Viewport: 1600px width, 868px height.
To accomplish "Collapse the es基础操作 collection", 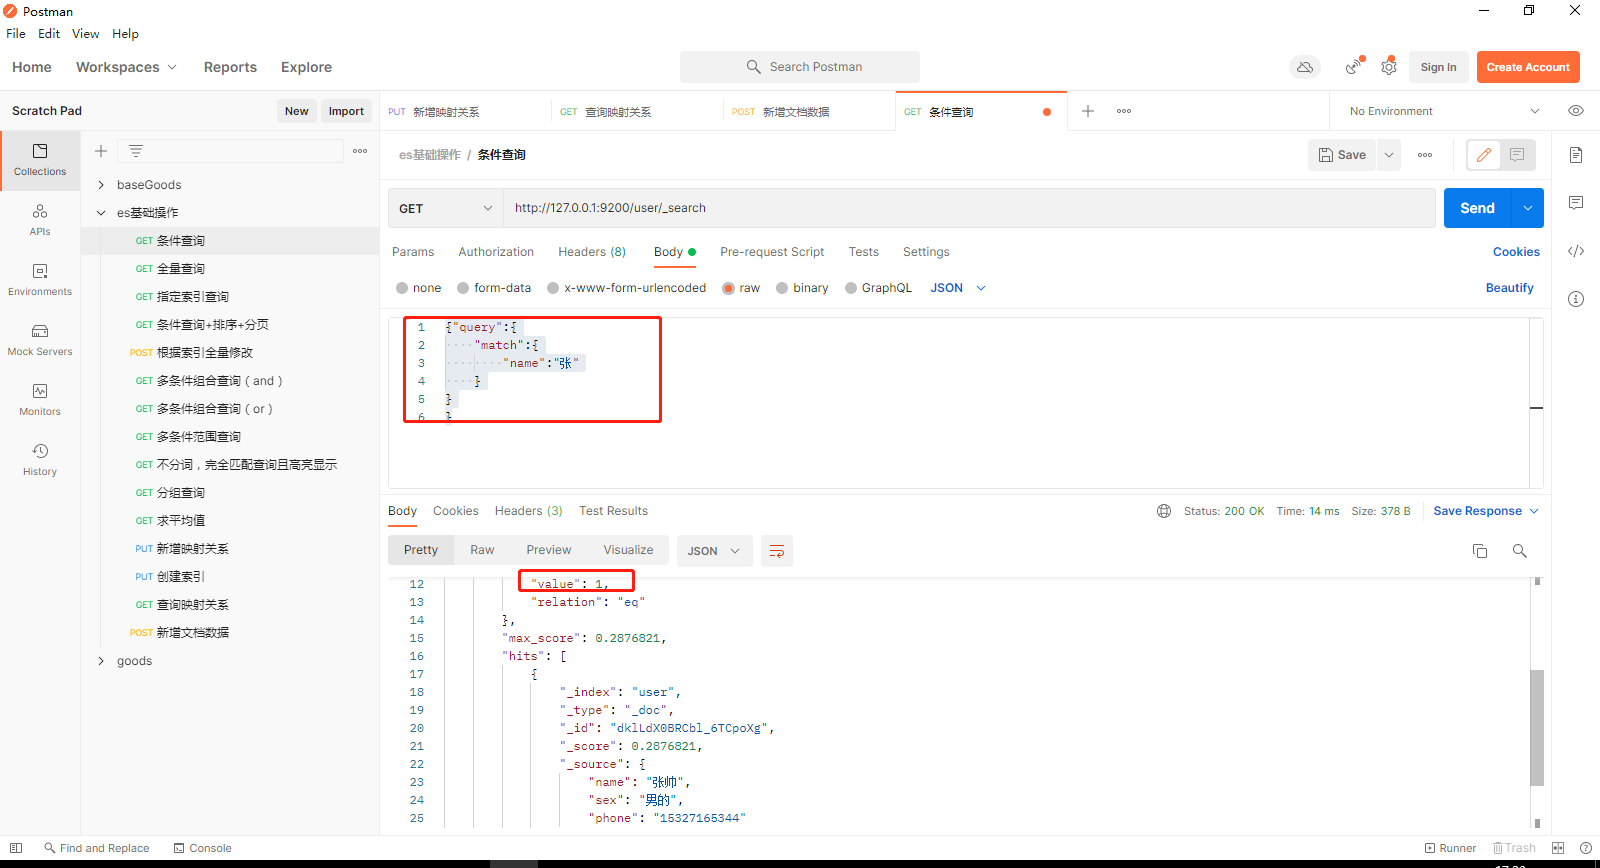I will (x=101, y=213).
